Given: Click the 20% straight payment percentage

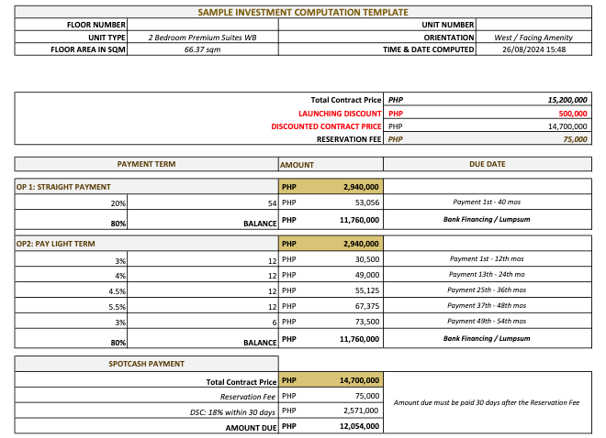Looking at the screenshot, I should pos(118,203).
